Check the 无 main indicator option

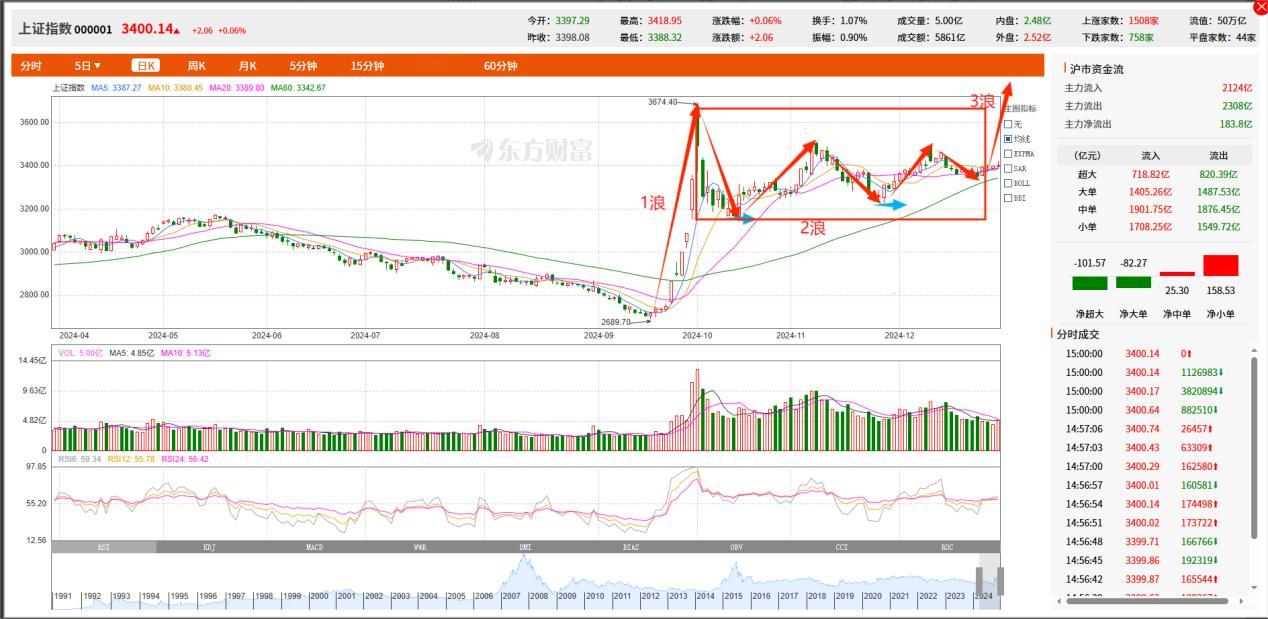click(1008, 124)
